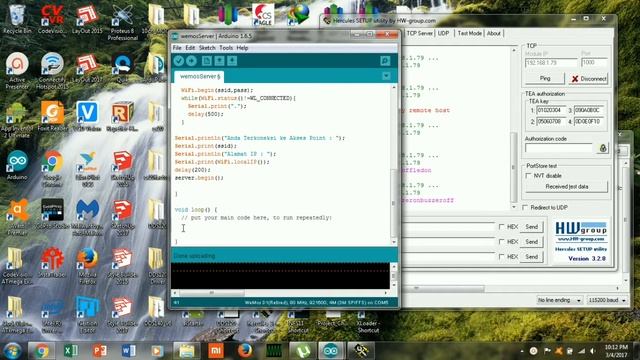Click the Ping button in Hercules
Screen dimensions: 640x360
click(x=545, y=78)
